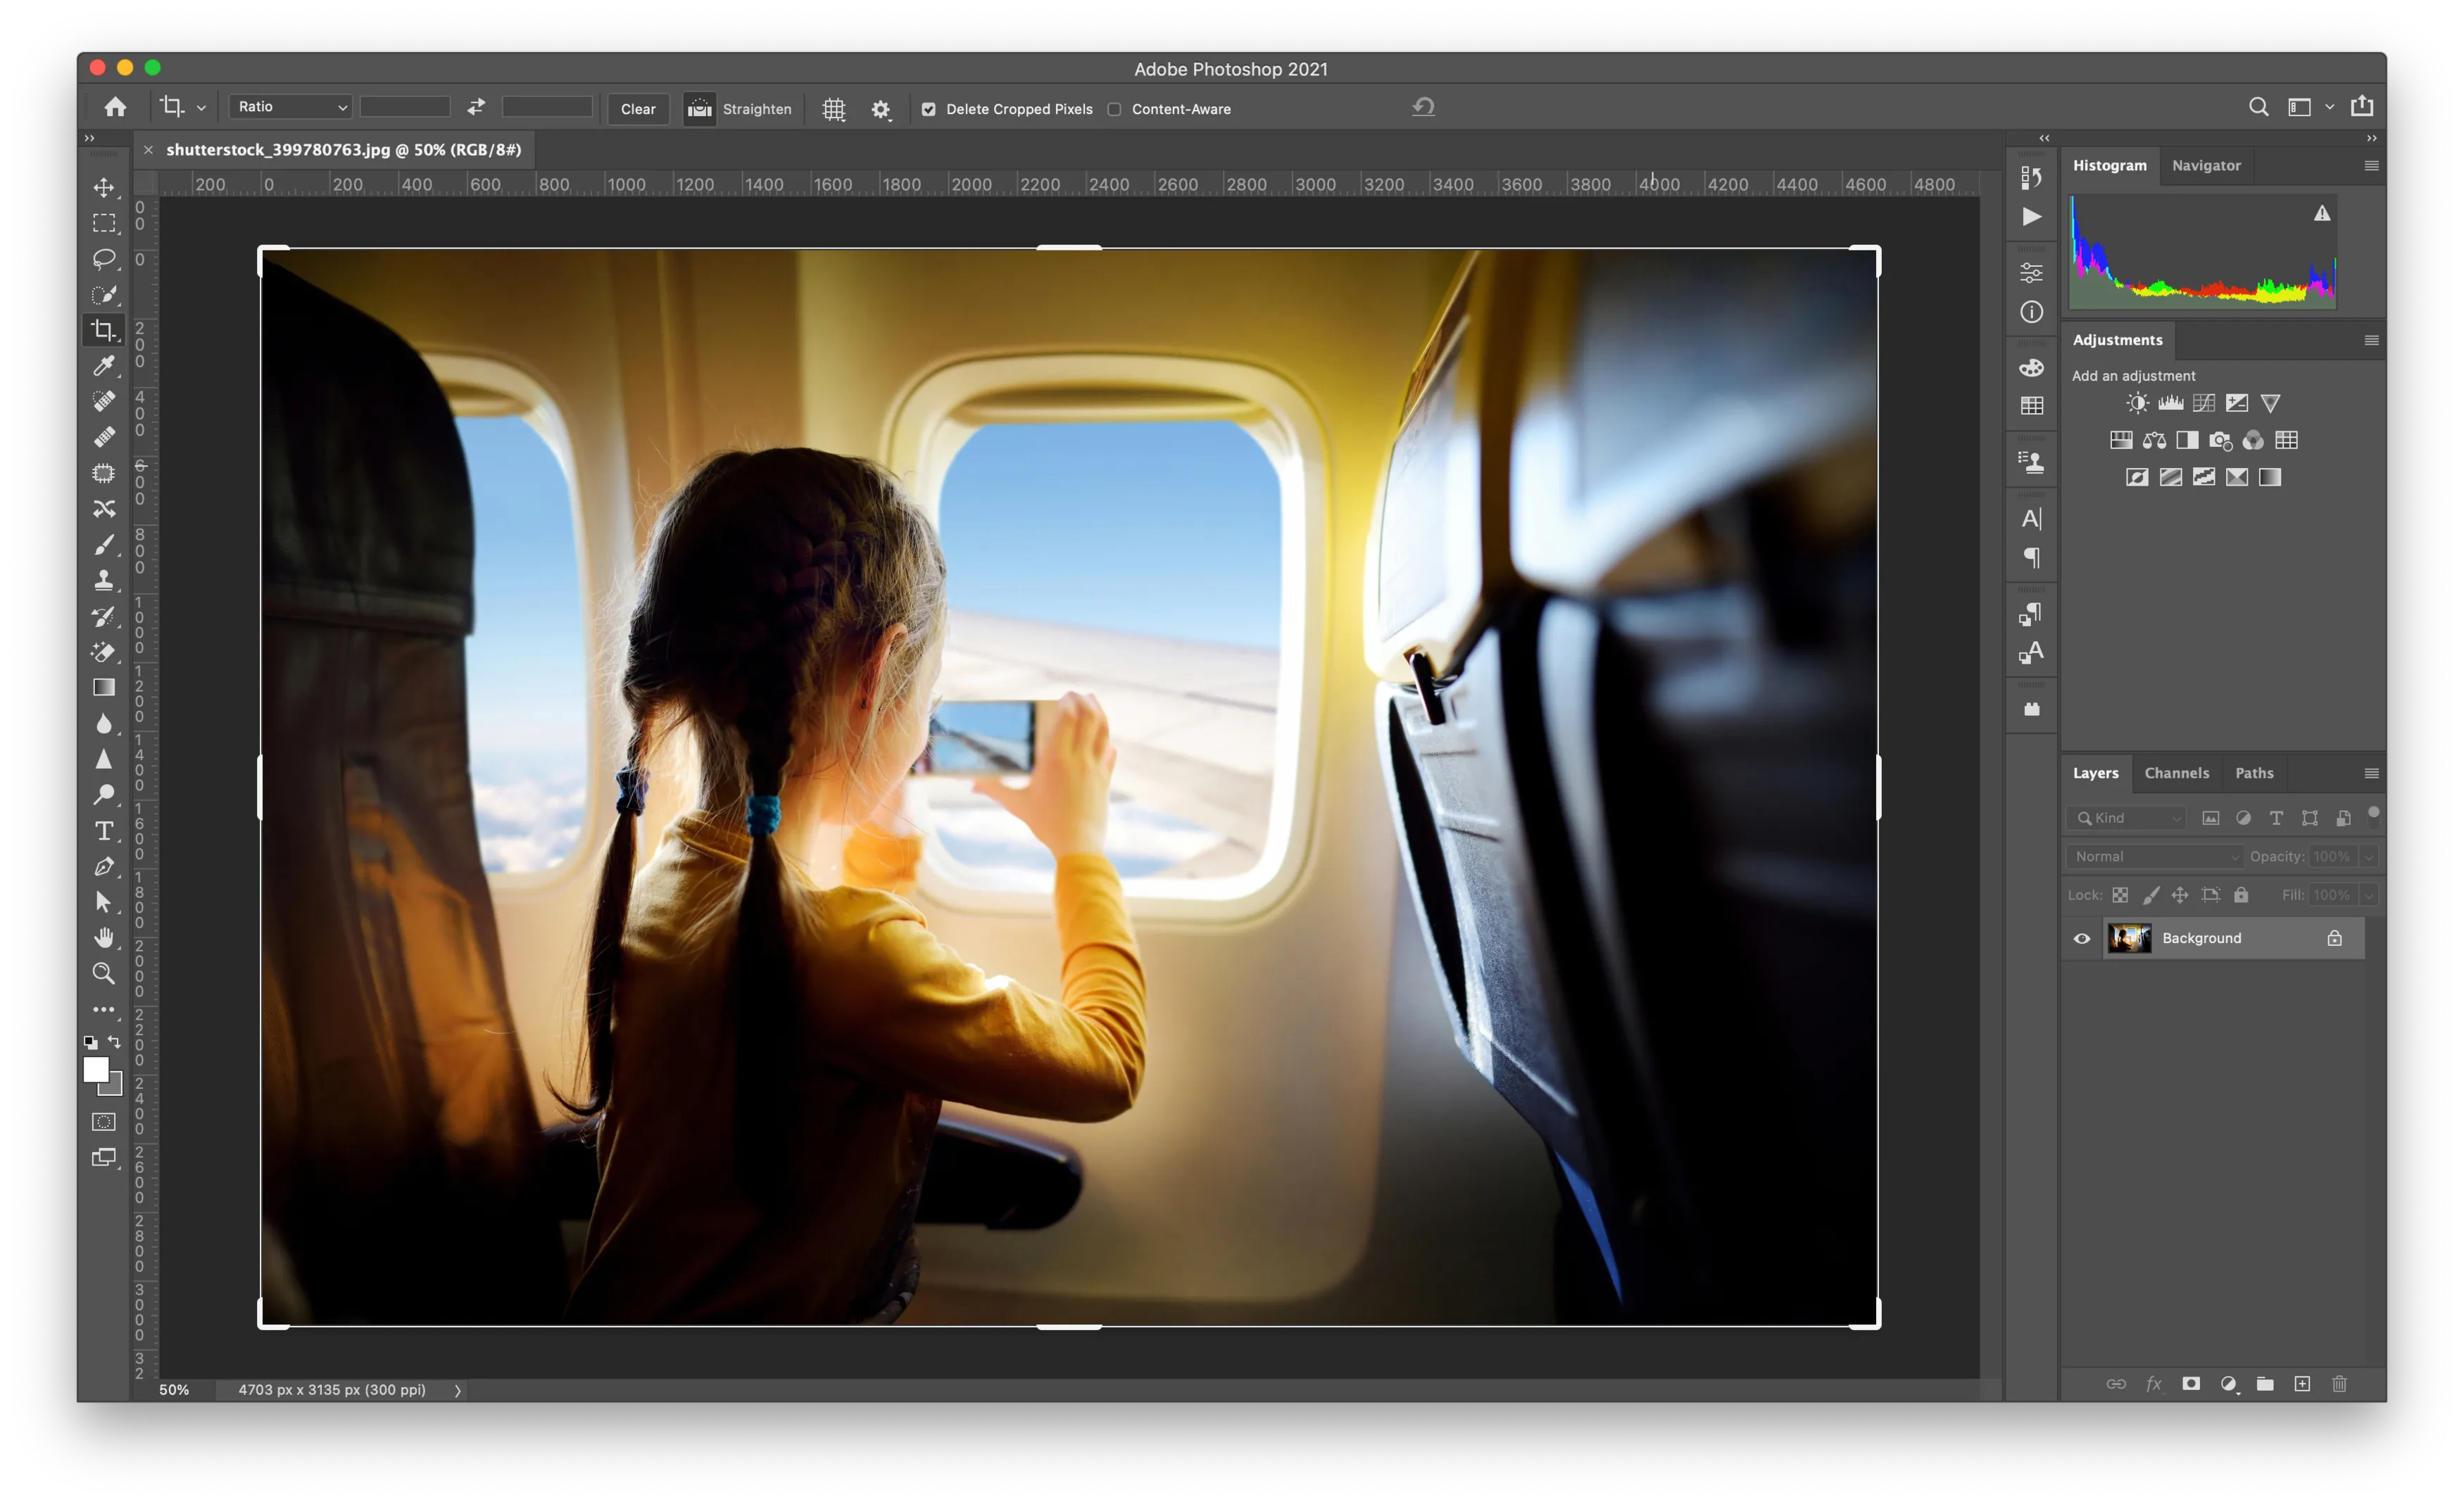Click the crop width input field

(x=405, y=107)
